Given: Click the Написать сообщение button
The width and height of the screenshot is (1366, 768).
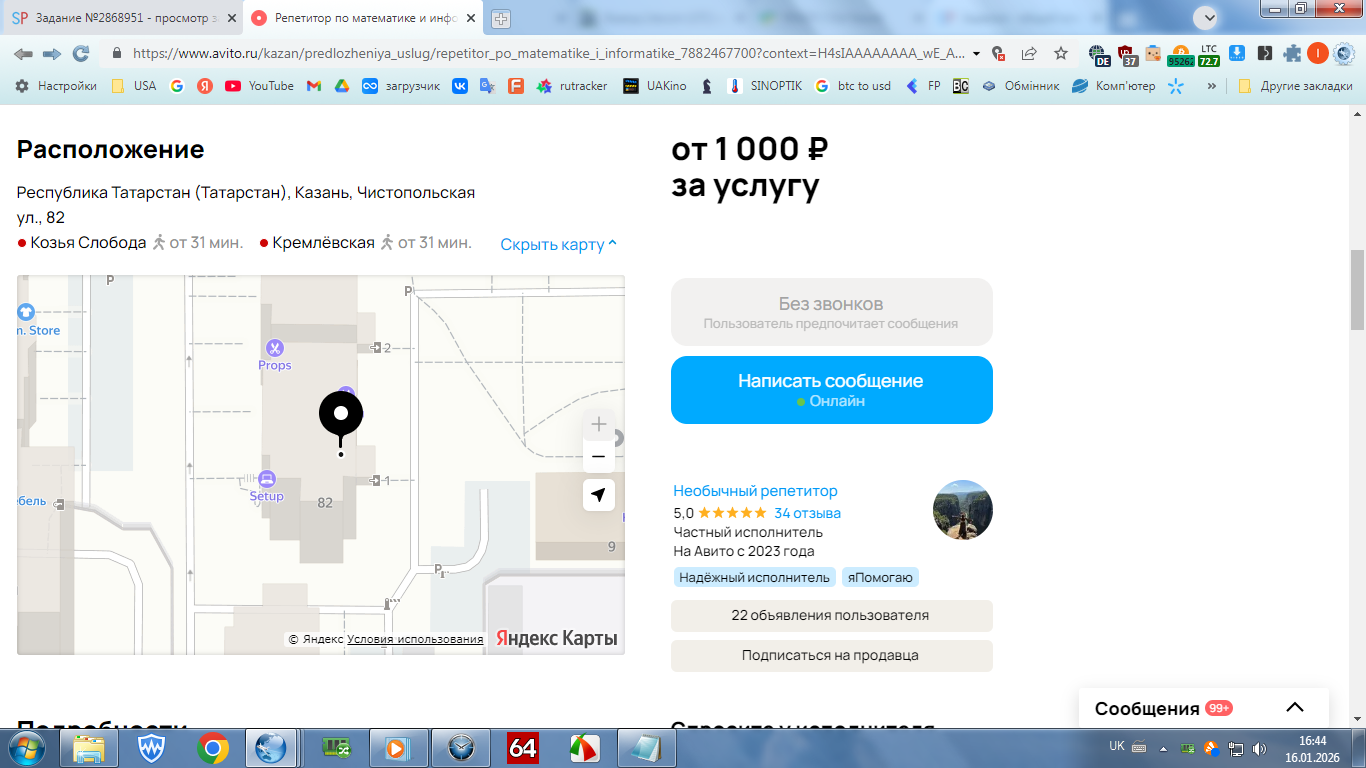Looking at the screenshot, I should pos(831,390).
